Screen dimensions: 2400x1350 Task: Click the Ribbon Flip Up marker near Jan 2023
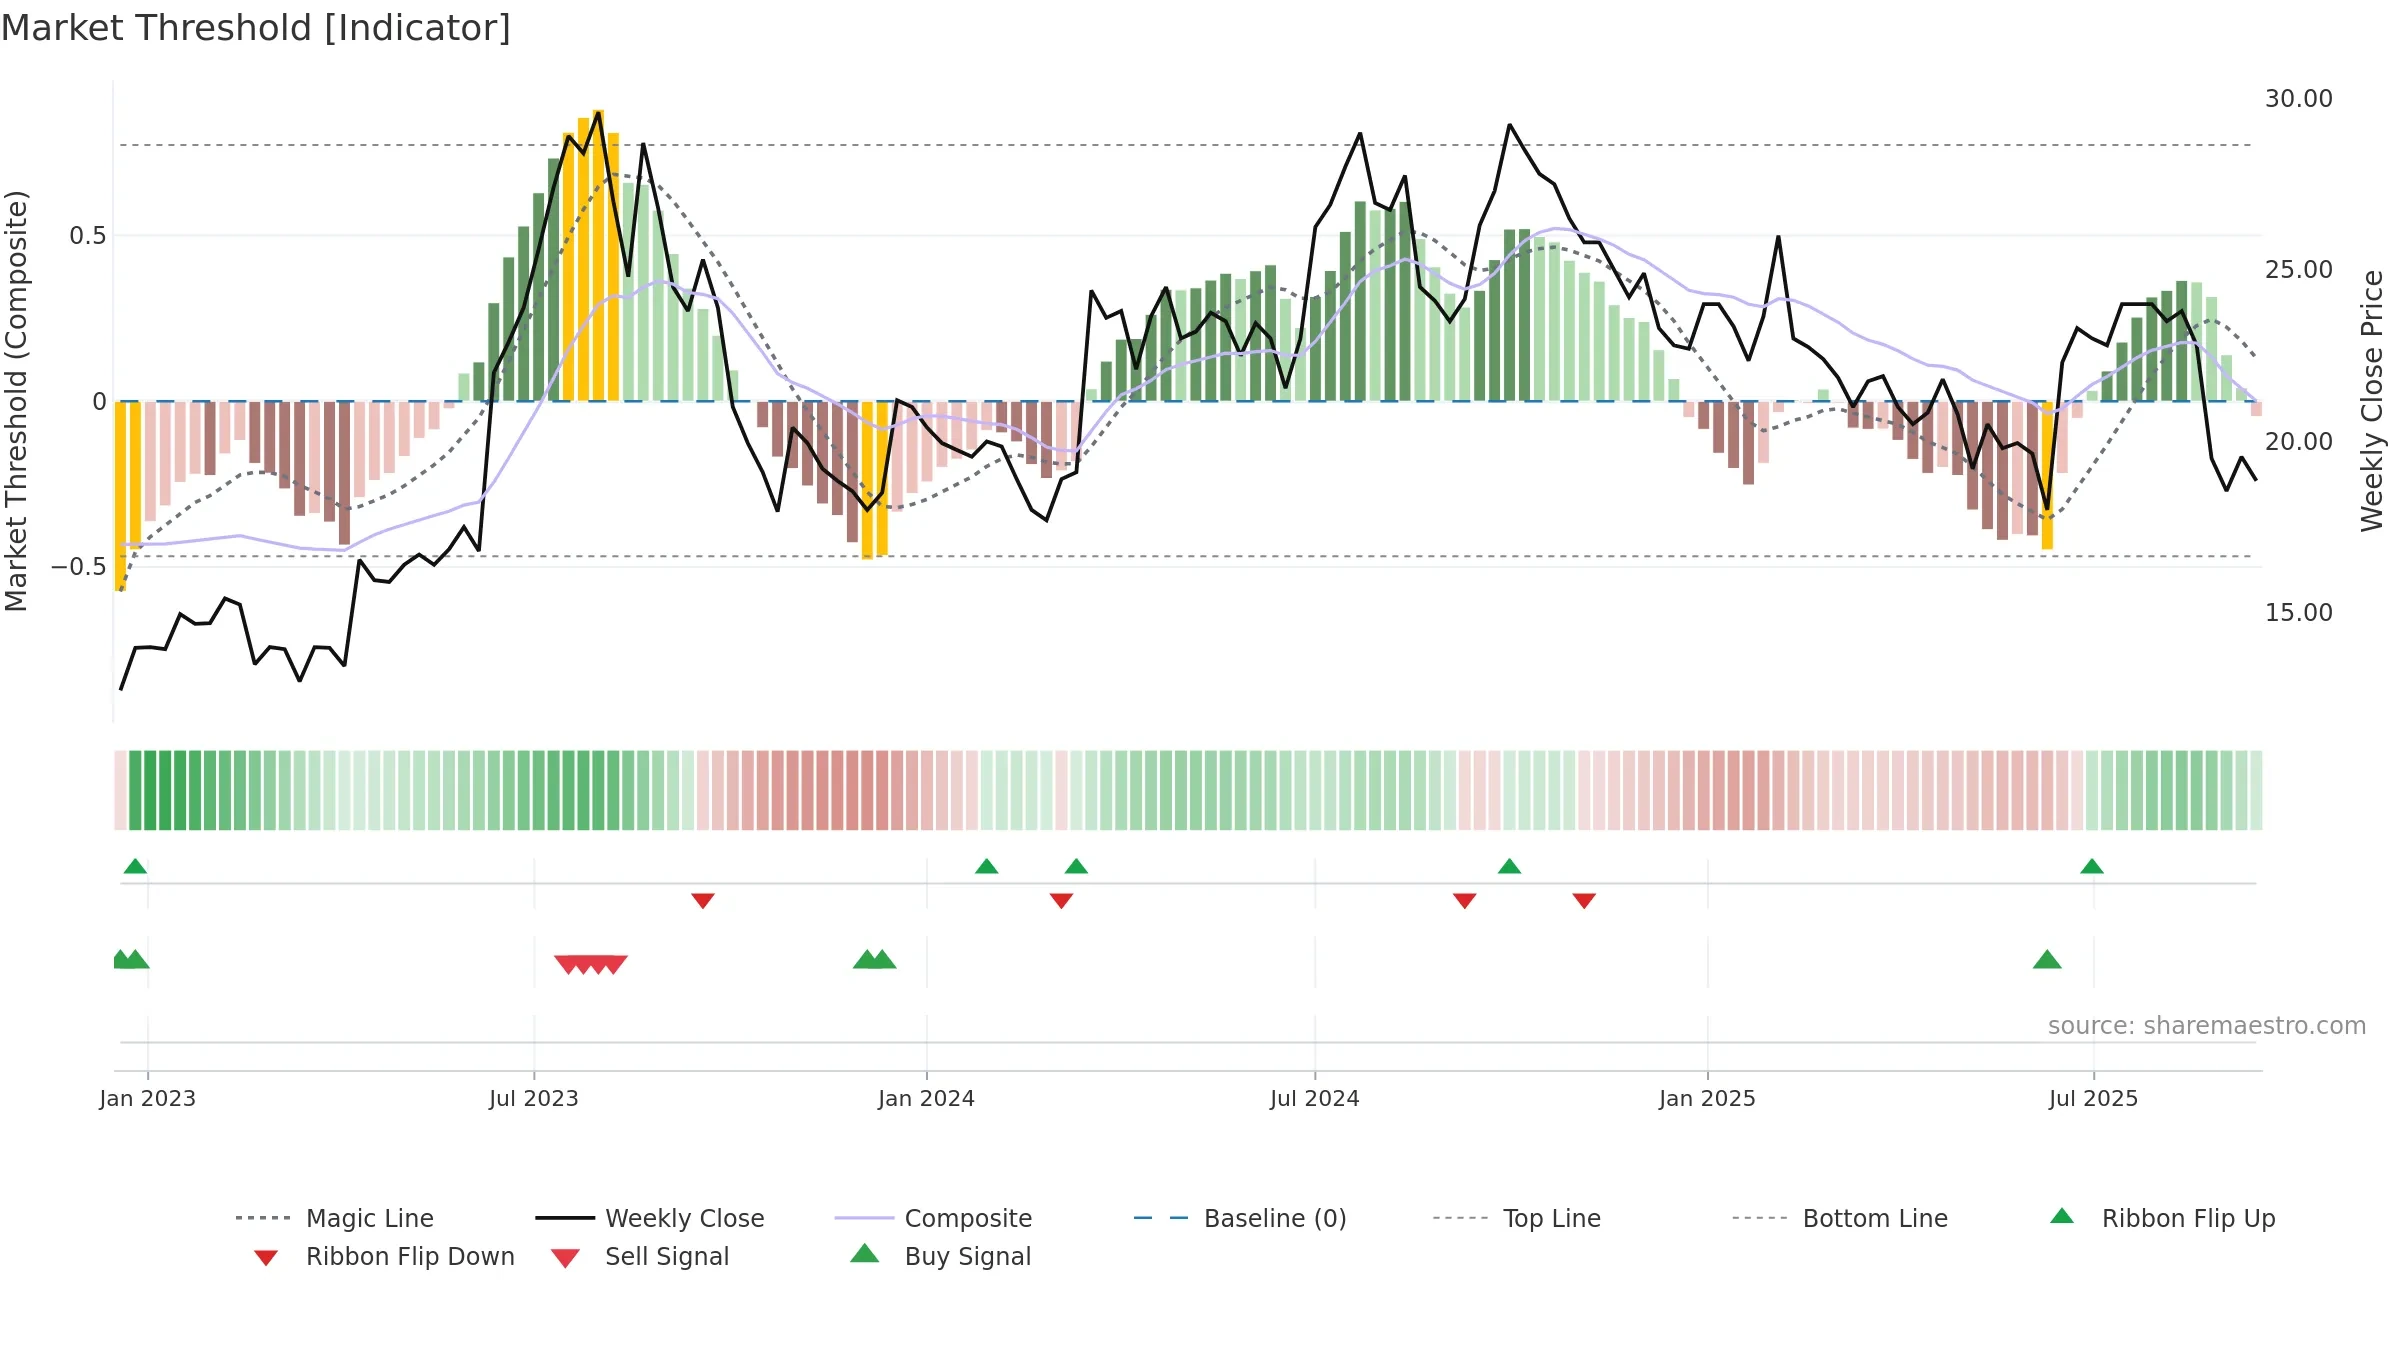click(x=135, y=866)
